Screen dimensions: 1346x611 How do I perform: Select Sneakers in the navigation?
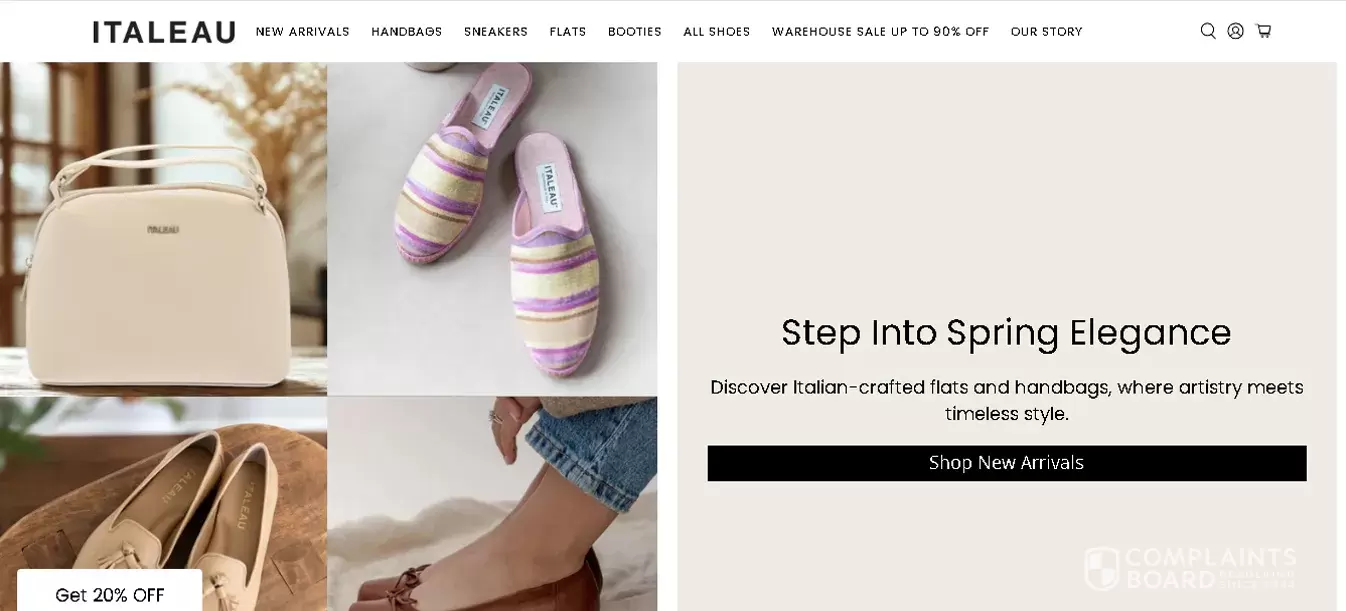coord(495,32)
